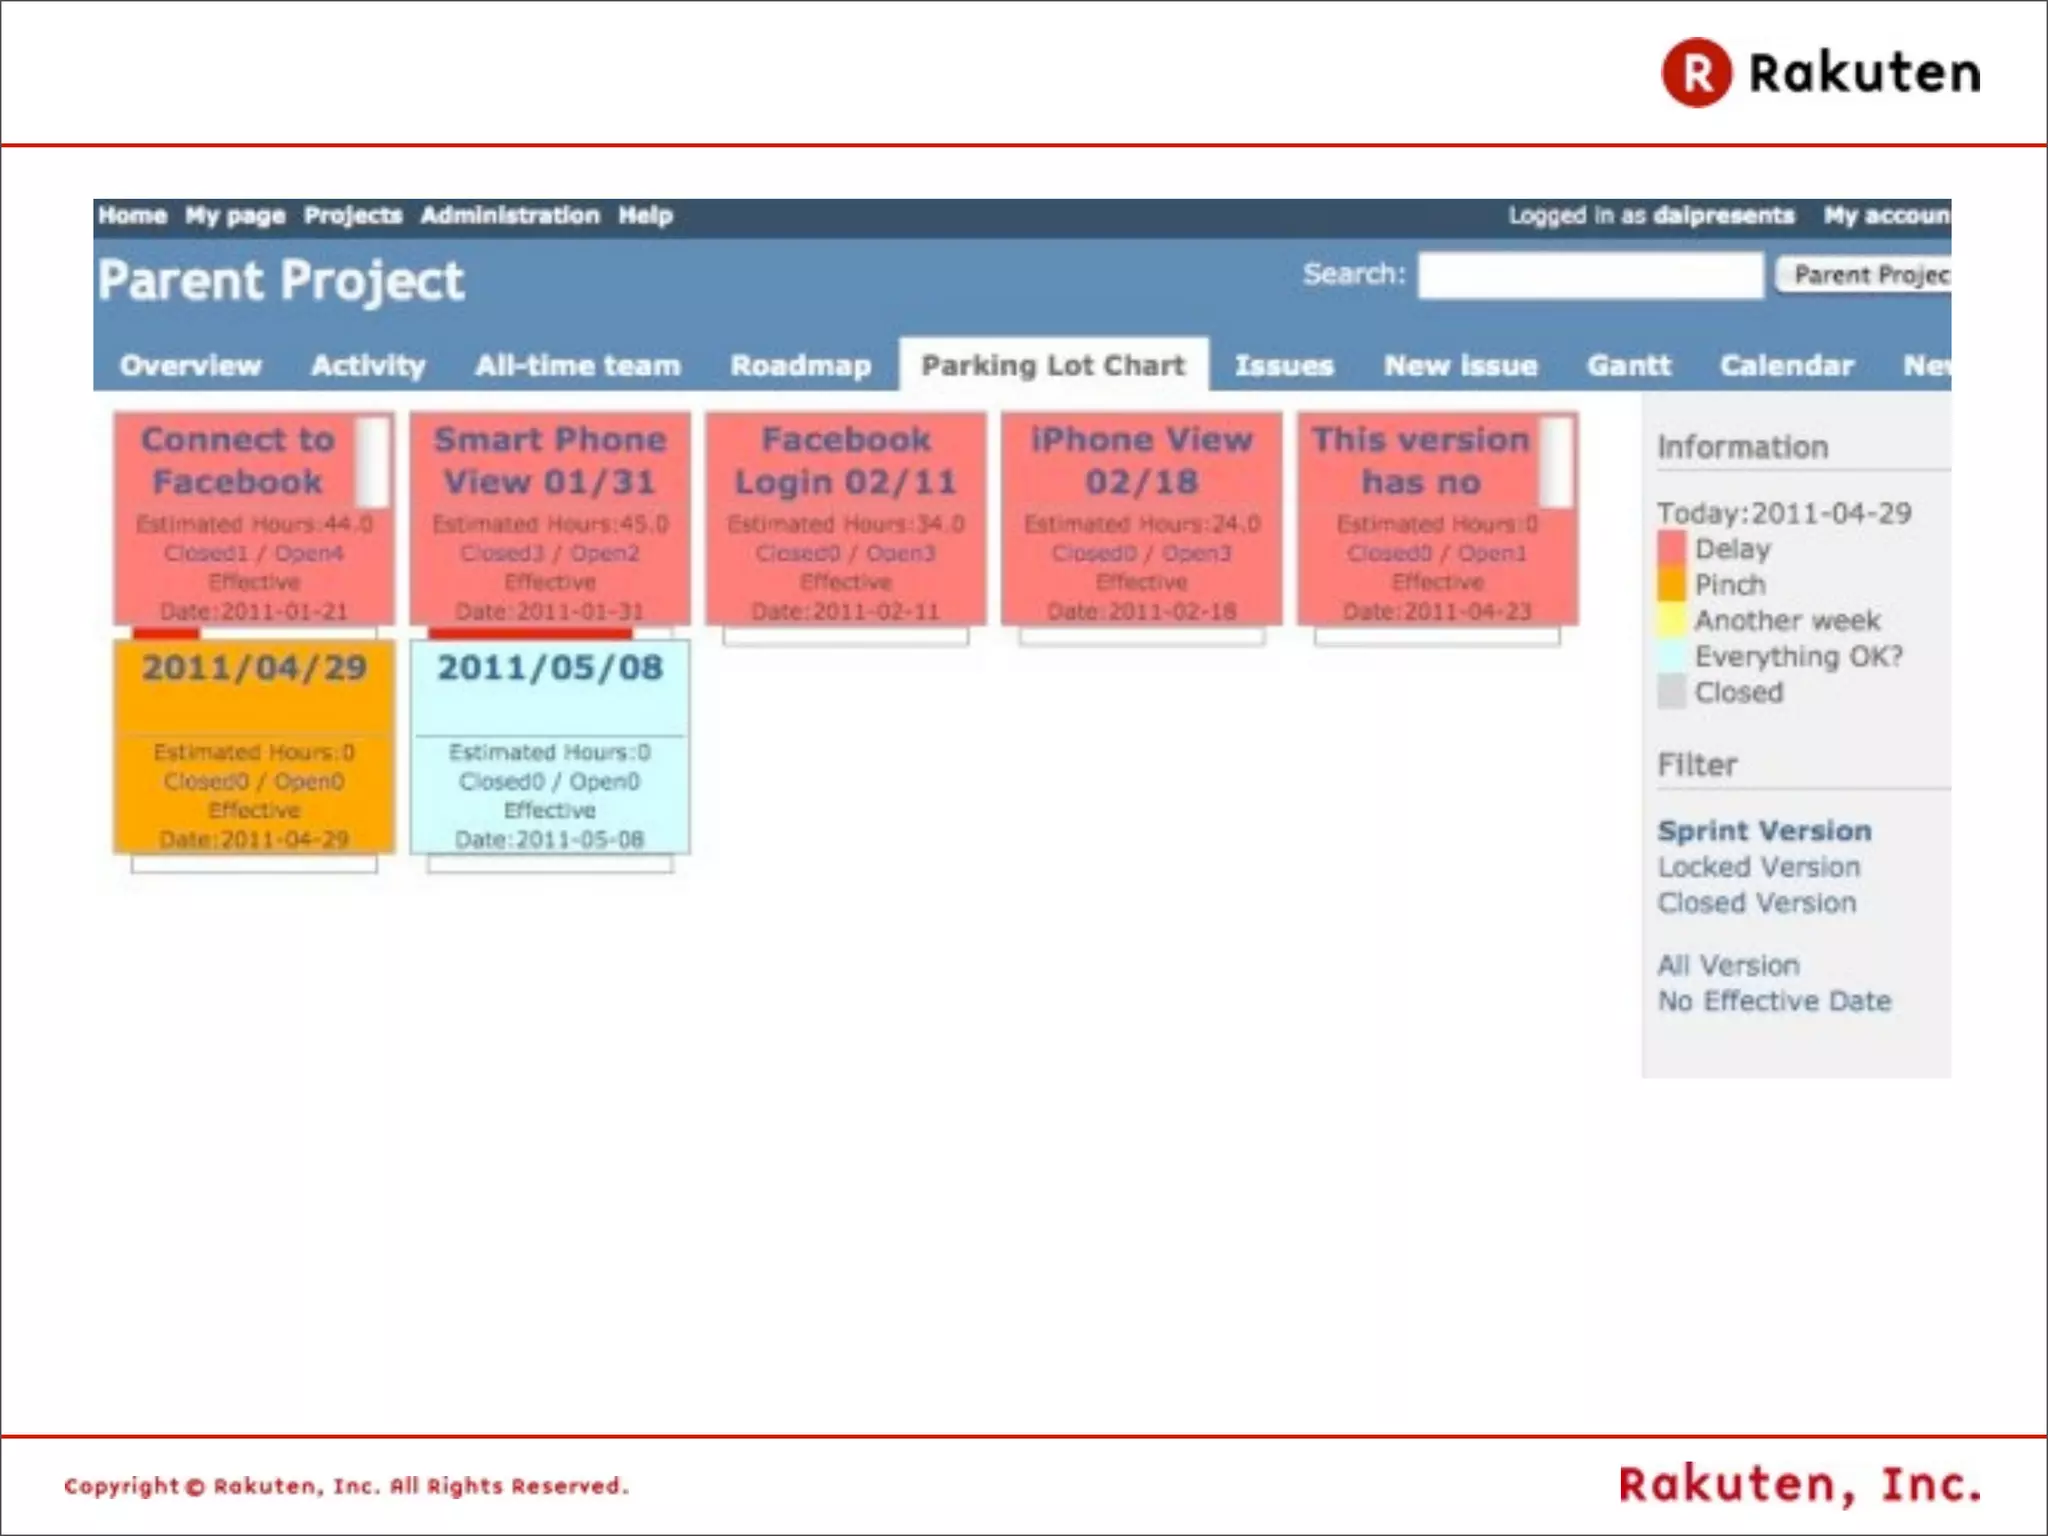Filter by Locked Version
2048x1536 pixels.
[1758, 867]
